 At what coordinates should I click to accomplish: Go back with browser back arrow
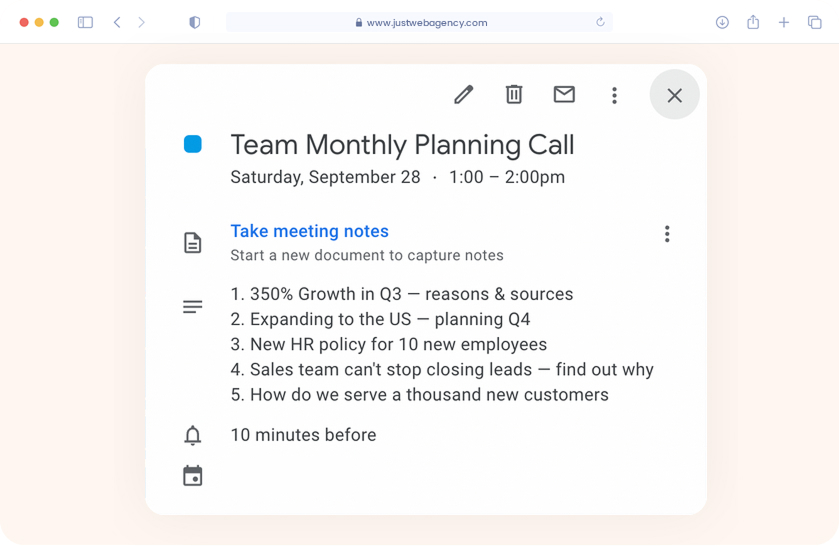tap(117, 22)
